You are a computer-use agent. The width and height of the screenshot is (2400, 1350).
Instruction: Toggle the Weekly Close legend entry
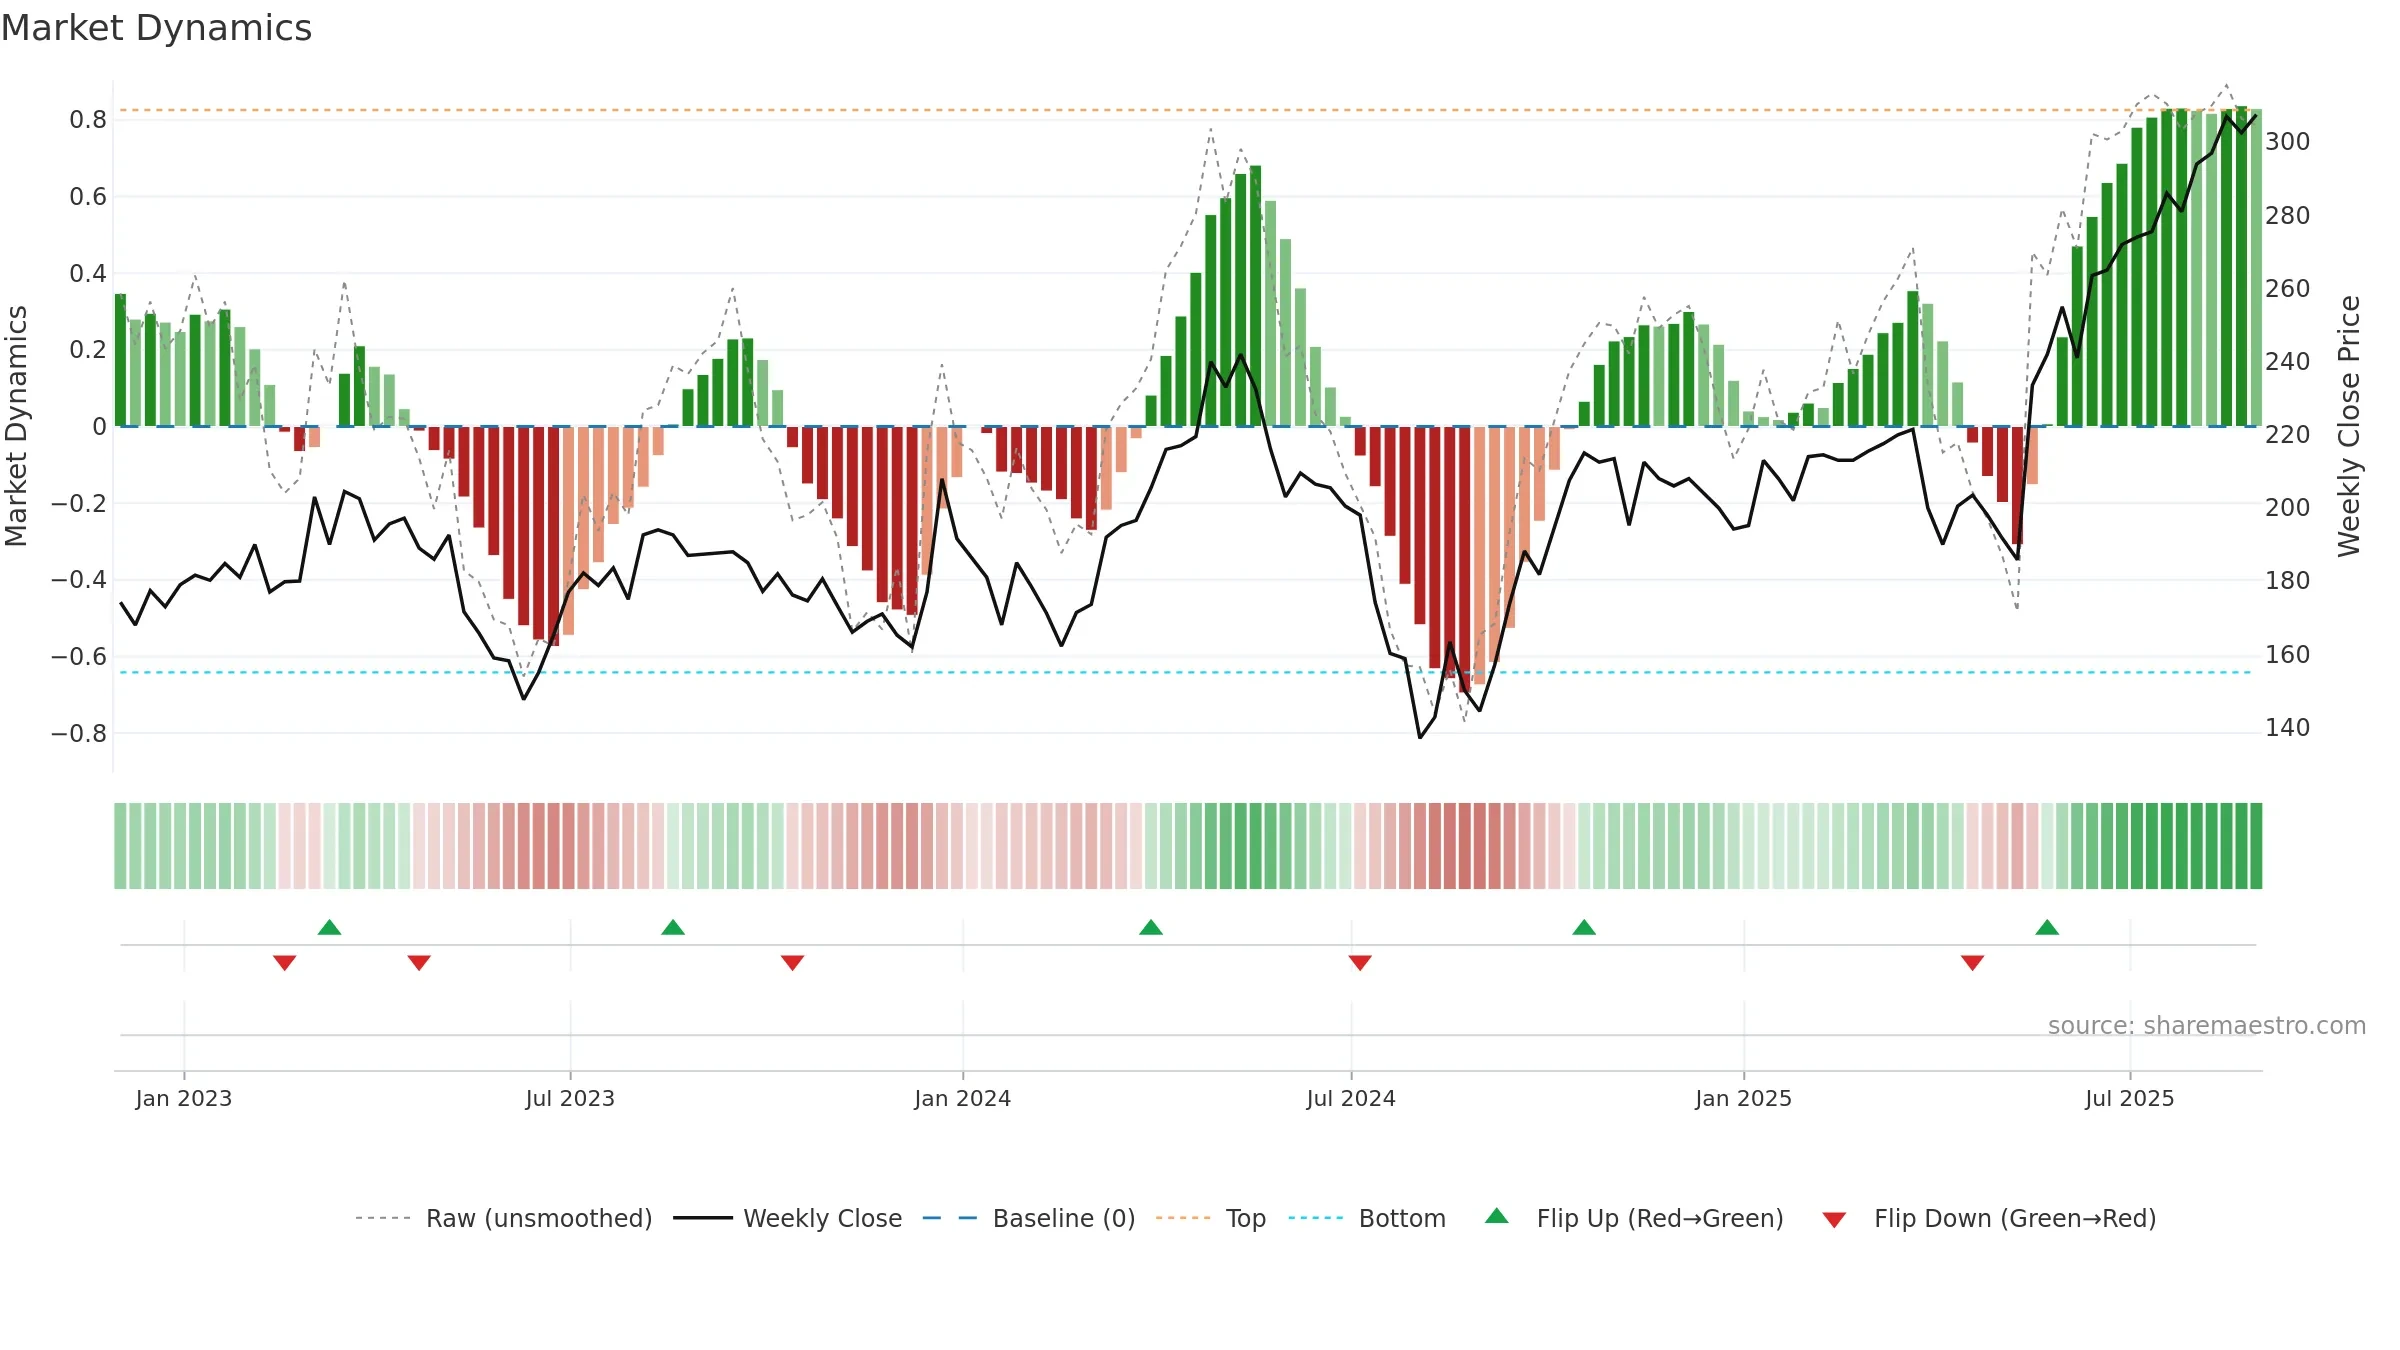(788, 1218)
